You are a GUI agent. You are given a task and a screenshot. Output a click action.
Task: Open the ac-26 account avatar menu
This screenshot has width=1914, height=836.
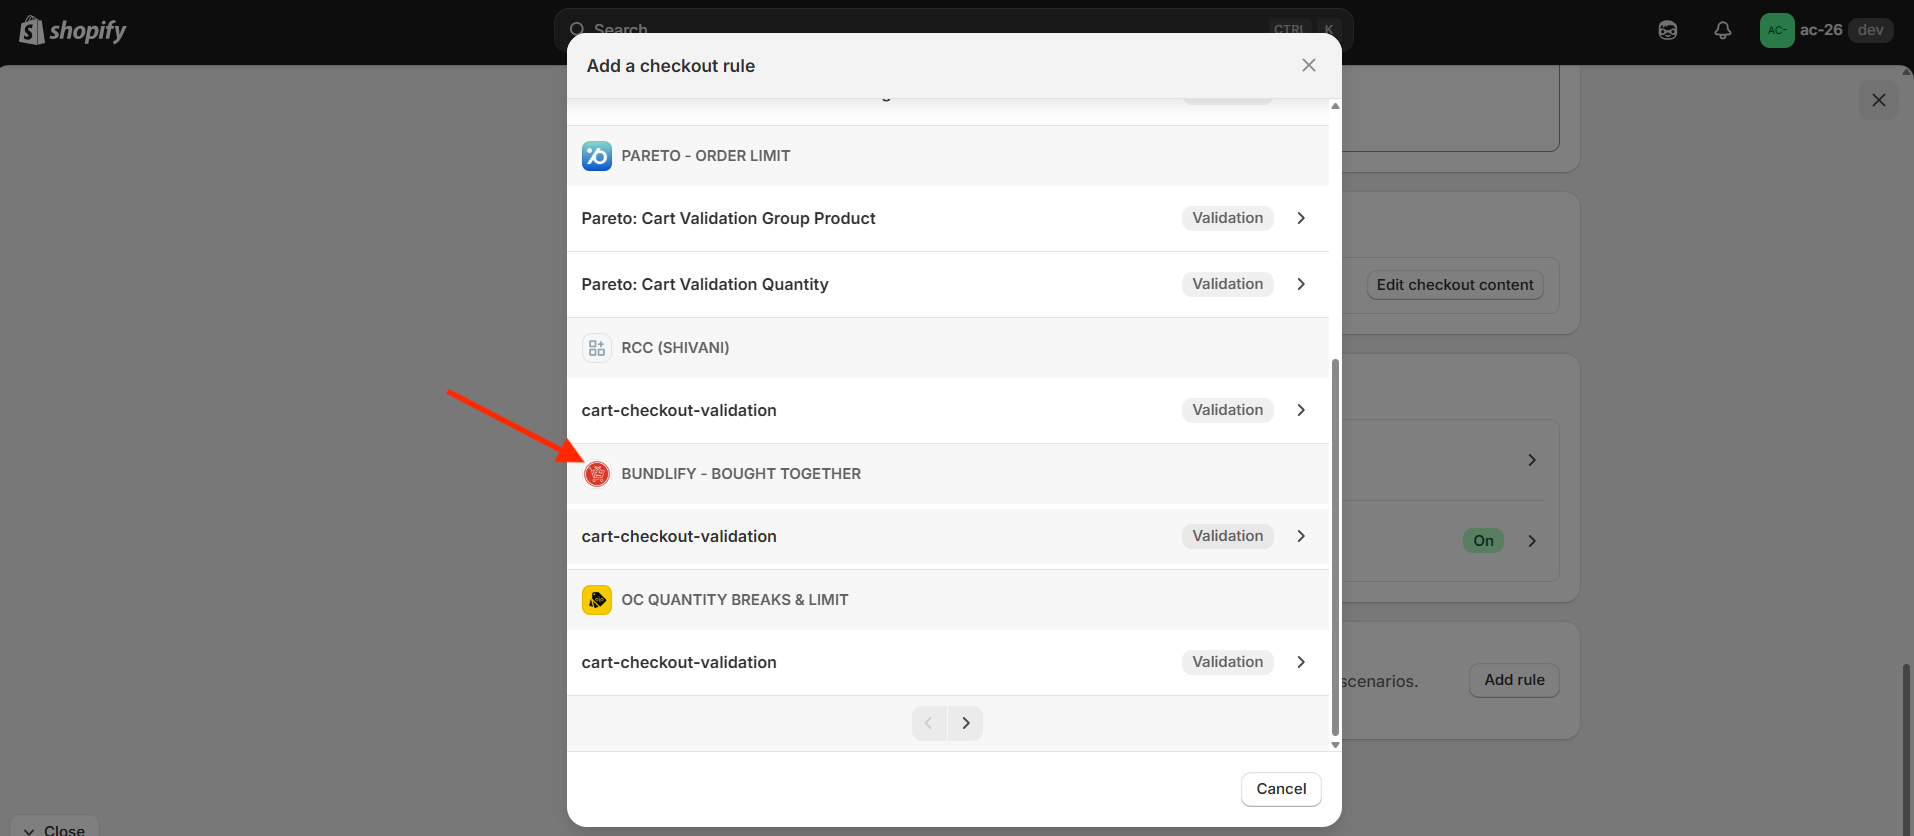coord(1777,30)
